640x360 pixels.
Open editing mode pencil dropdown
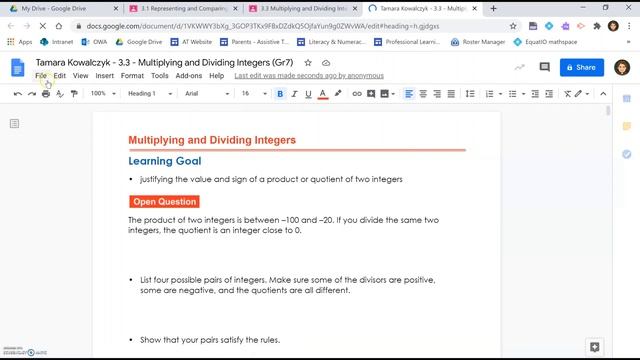[582, 94]
